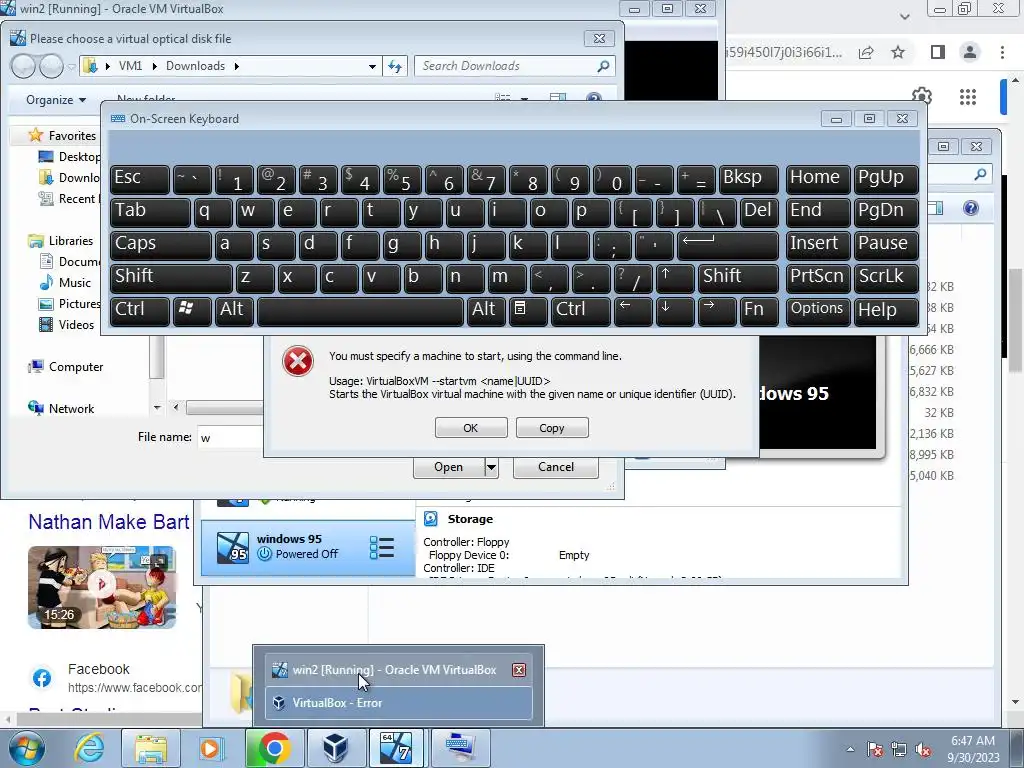Click the Search Downloads box

[x=515, y=66]
